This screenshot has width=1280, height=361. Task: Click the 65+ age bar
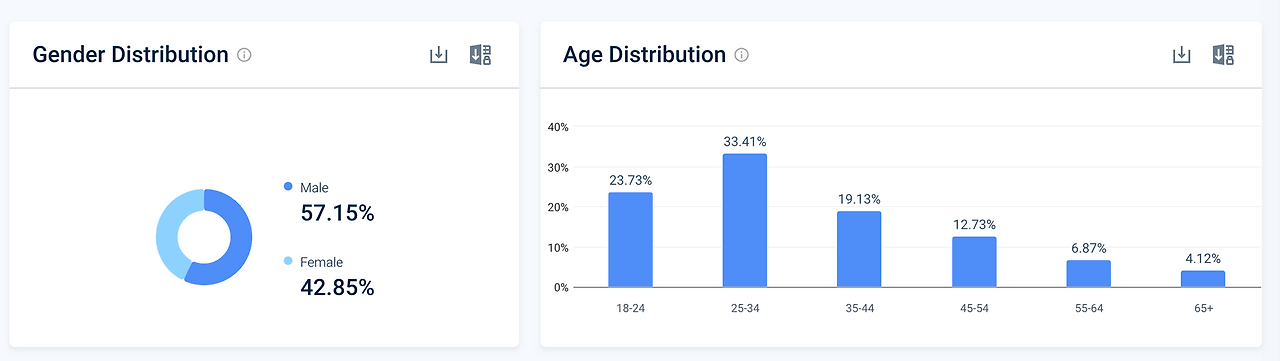[x=1203, y=279]
